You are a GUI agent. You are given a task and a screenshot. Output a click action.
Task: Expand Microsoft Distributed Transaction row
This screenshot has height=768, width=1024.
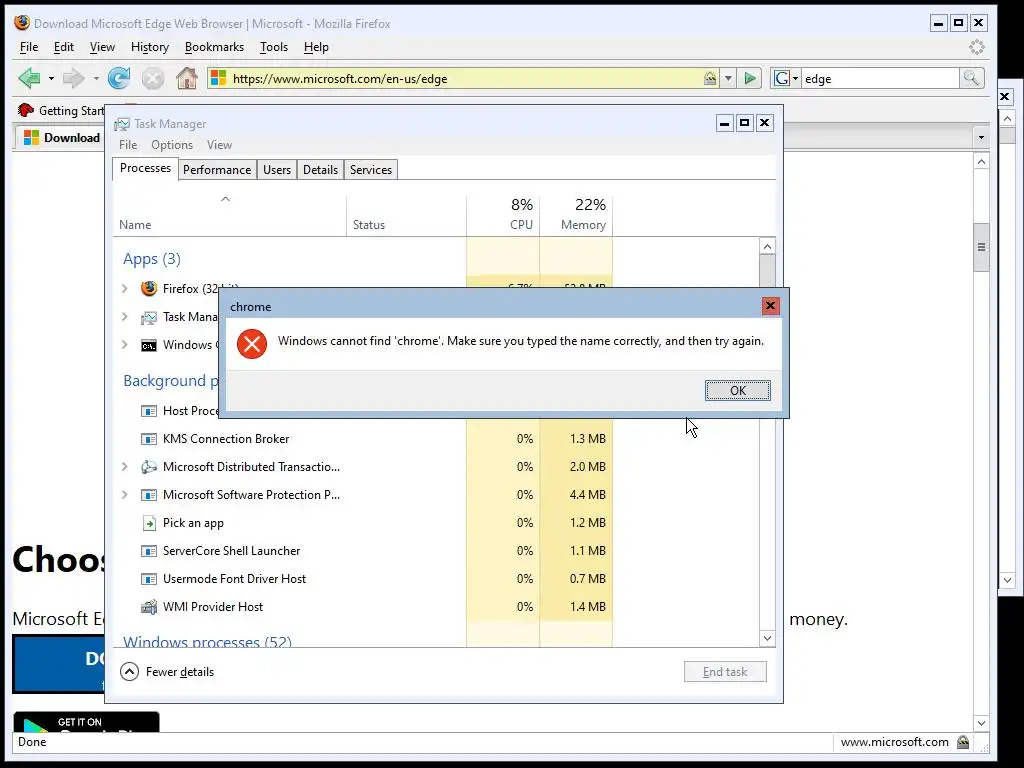(x=125, y=466)
